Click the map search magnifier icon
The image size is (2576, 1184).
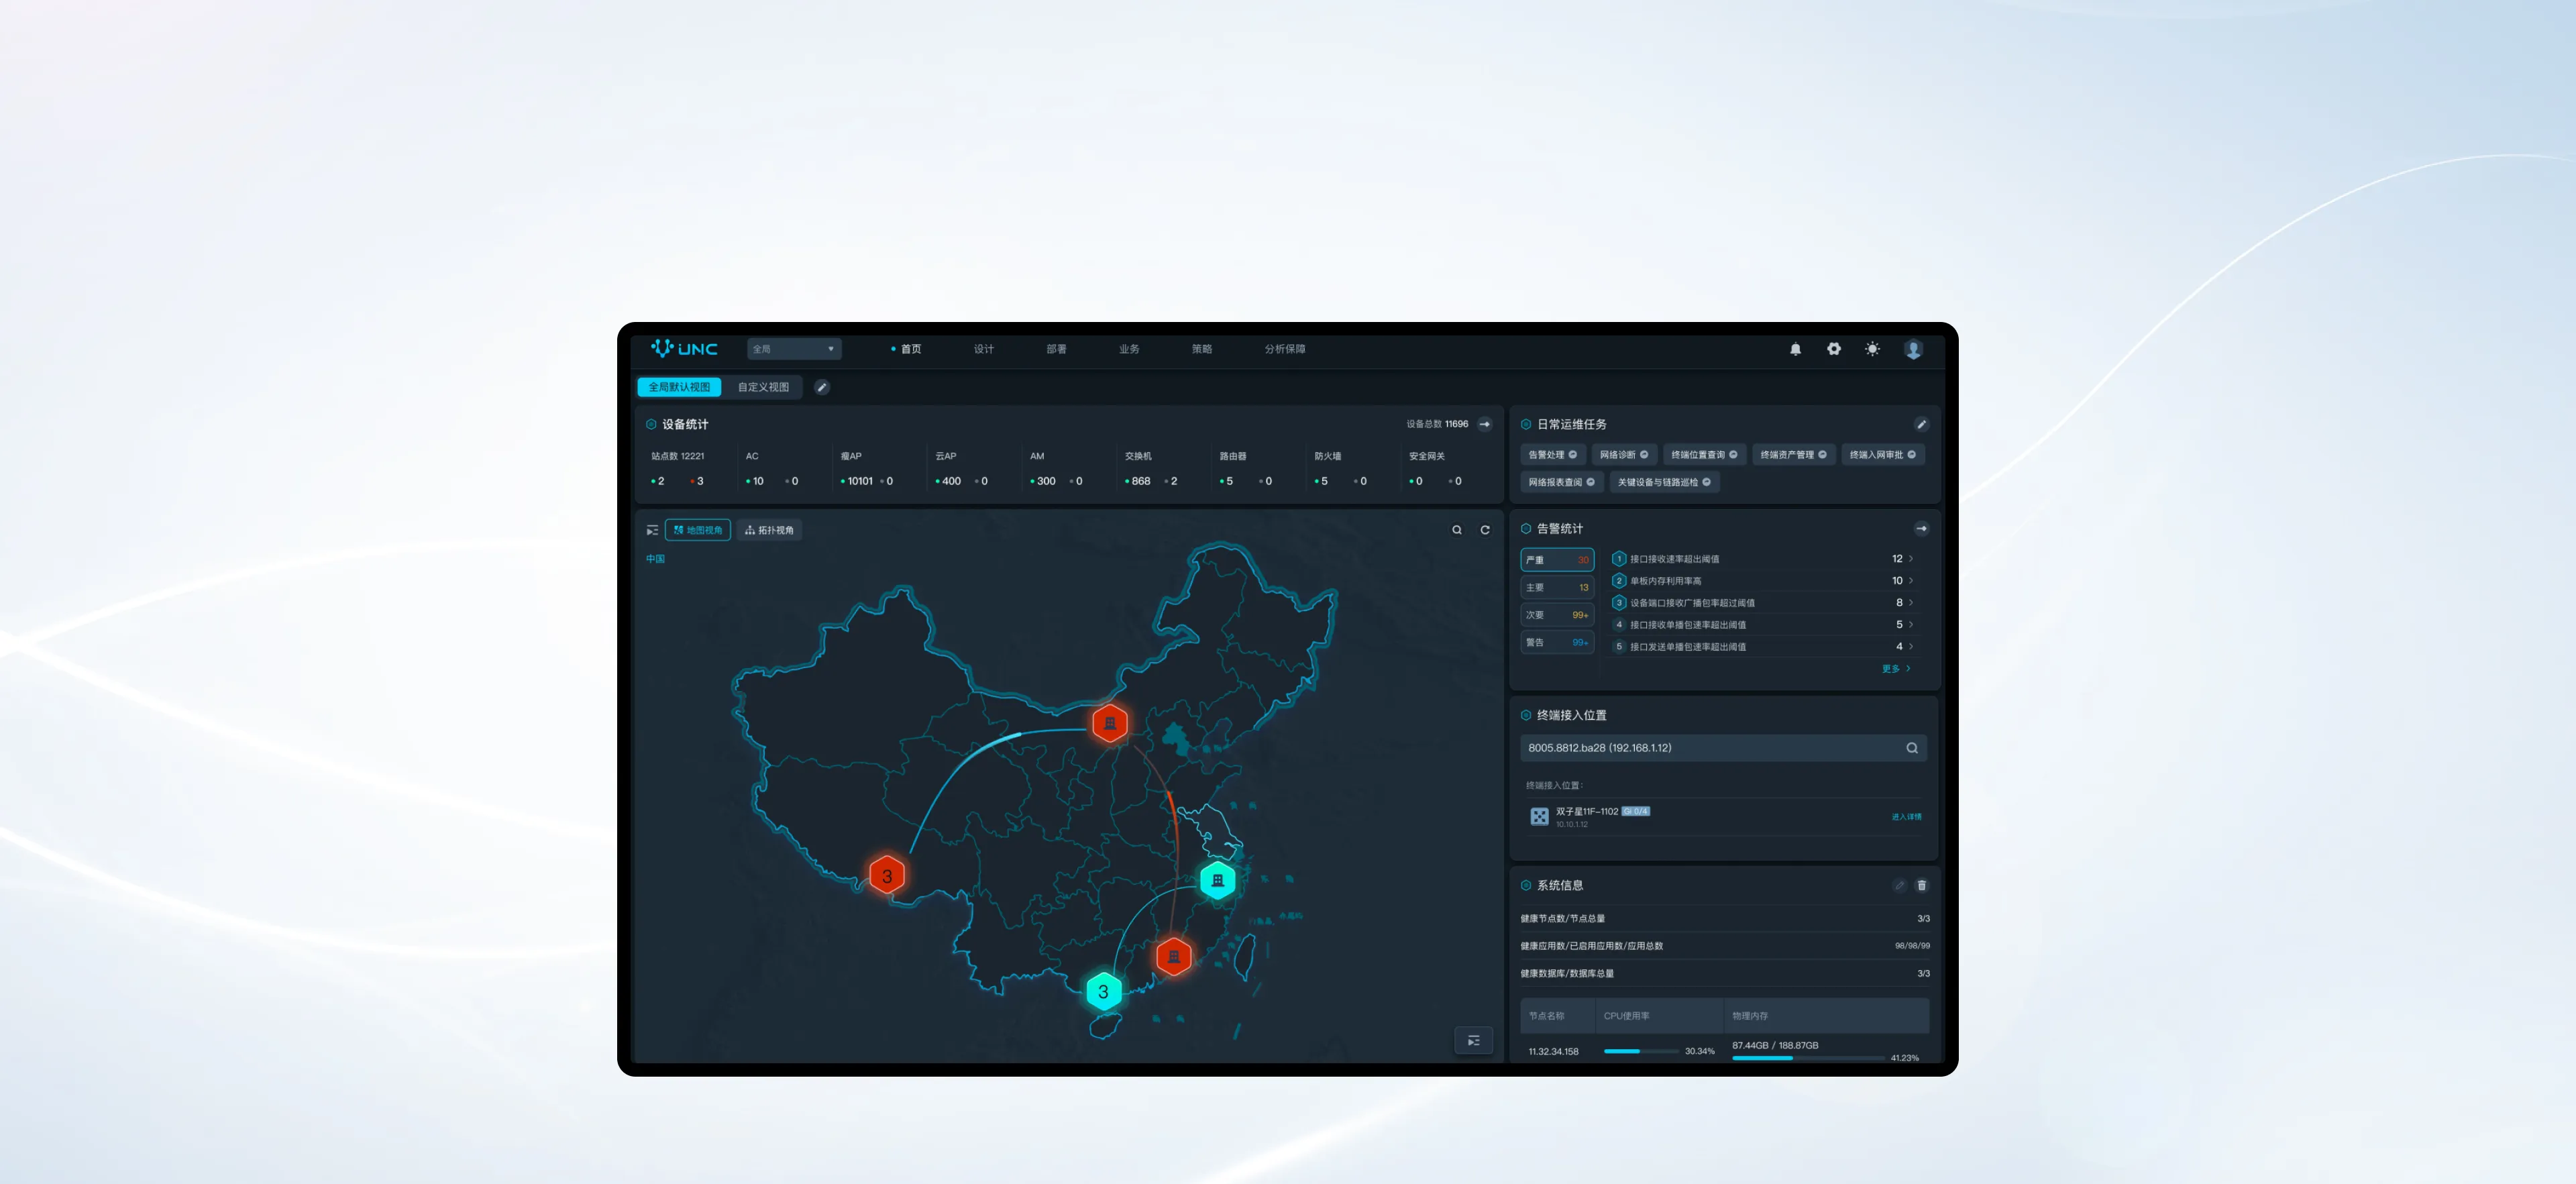[x=1457, y=530]
